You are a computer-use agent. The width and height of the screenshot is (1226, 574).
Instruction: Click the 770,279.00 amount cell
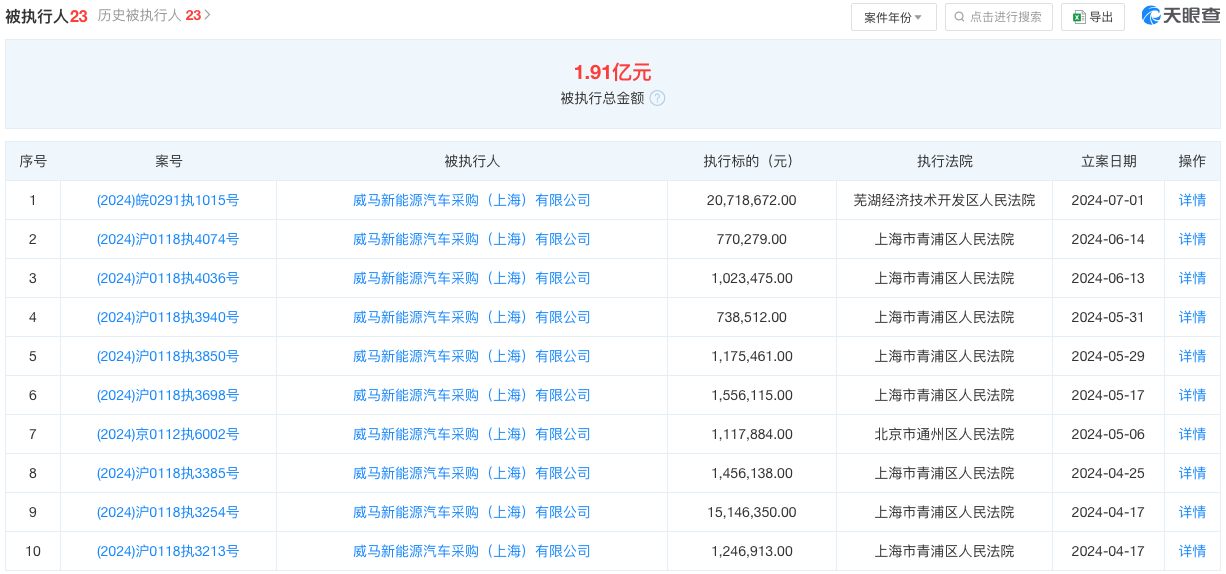(751, 239)
